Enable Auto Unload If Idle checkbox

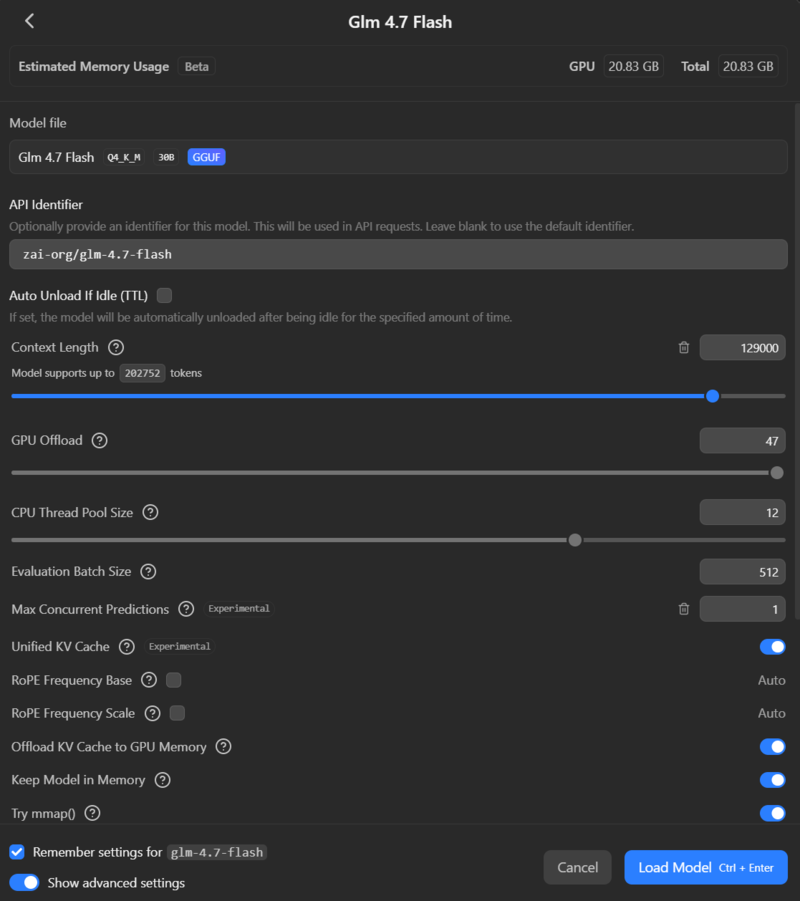pyautogui.click(x=165, y=295)
